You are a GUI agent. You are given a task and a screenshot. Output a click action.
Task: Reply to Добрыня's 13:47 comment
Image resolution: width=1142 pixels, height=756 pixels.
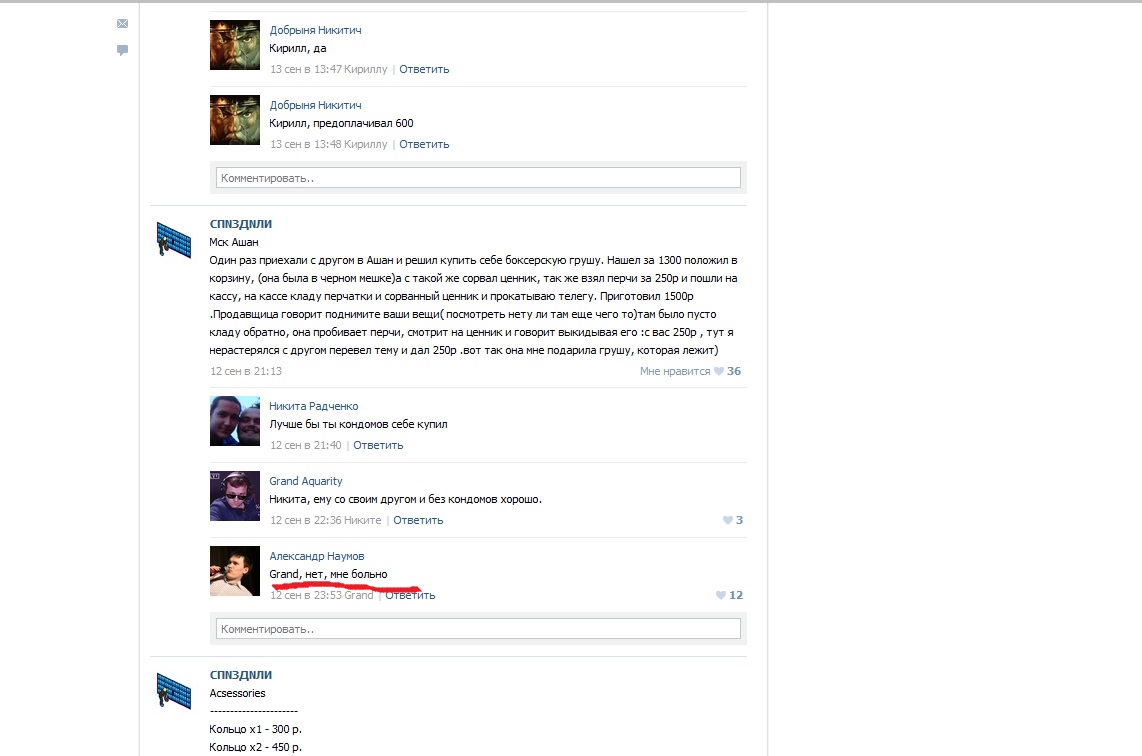pyautogui.click(x=424, y=69)
